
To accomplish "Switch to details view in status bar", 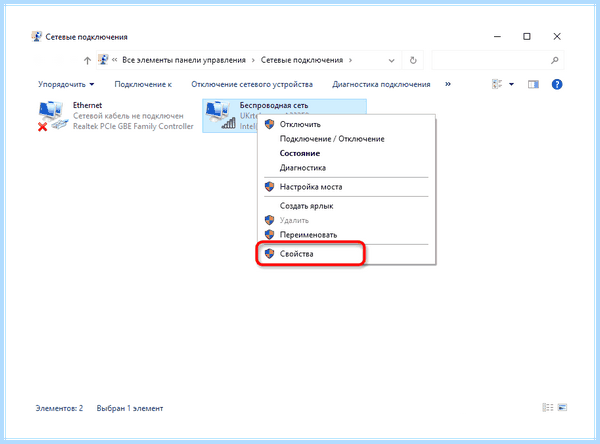I will [x=548, y=407].
